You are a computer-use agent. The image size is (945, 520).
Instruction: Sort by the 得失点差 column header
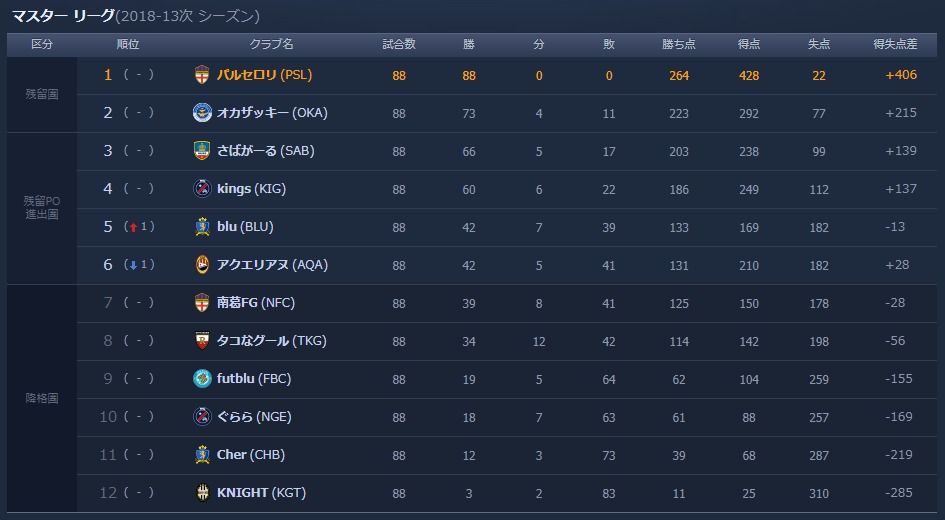click(x=895, y=44)
